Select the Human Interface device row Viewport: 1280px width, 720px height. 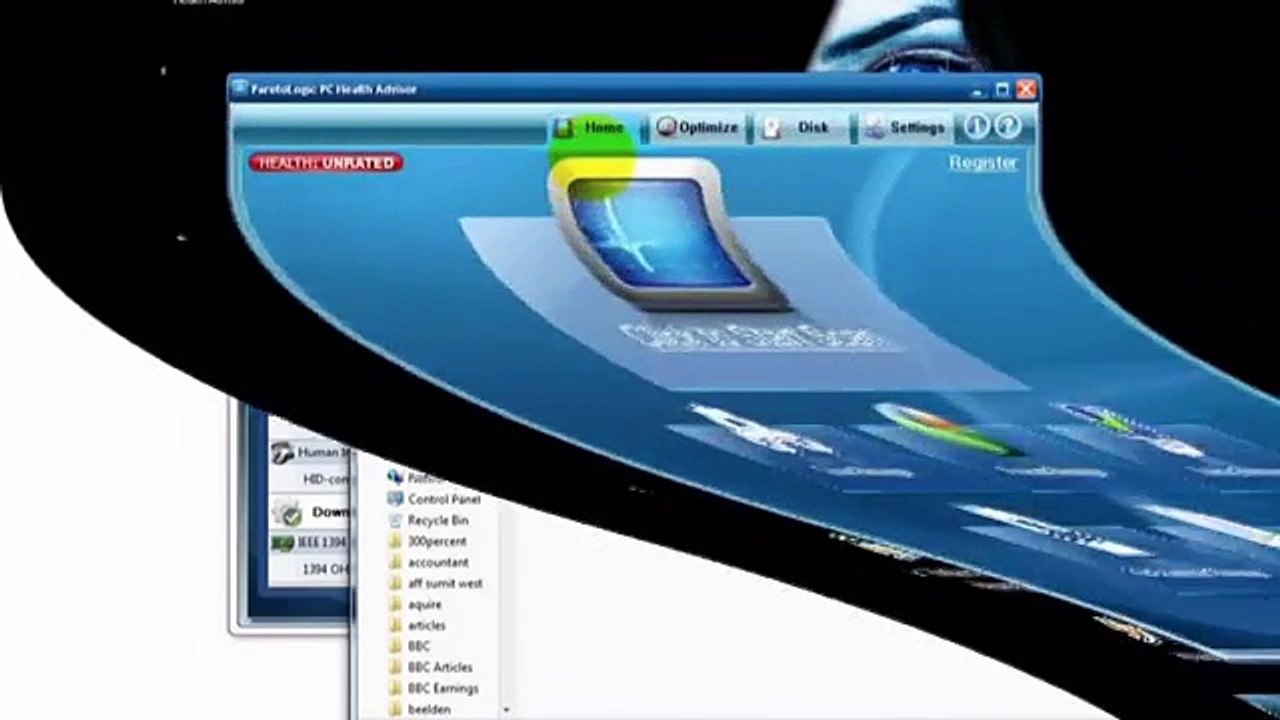coord(311,452)
